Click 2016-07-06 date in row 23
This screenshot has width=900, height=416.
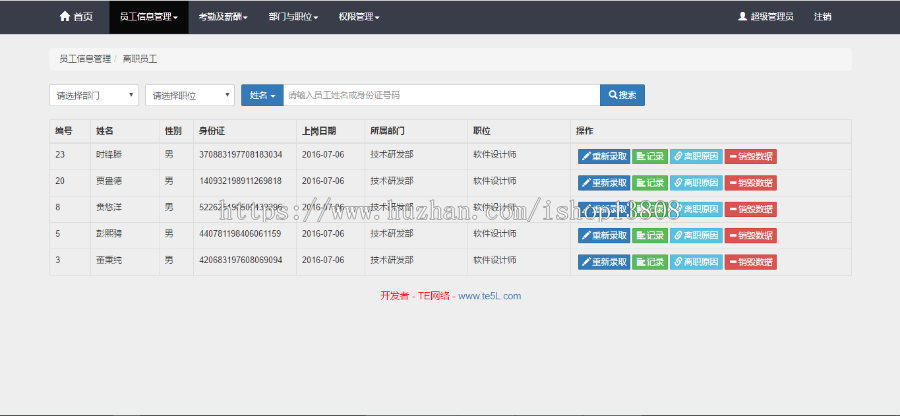(323, 154)
